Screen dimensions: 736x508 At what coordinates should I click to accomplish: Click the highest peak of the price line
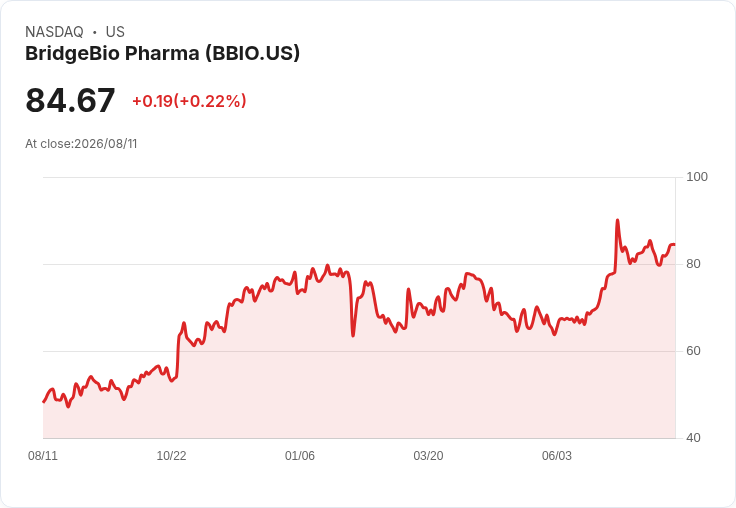tap(617, 220)
